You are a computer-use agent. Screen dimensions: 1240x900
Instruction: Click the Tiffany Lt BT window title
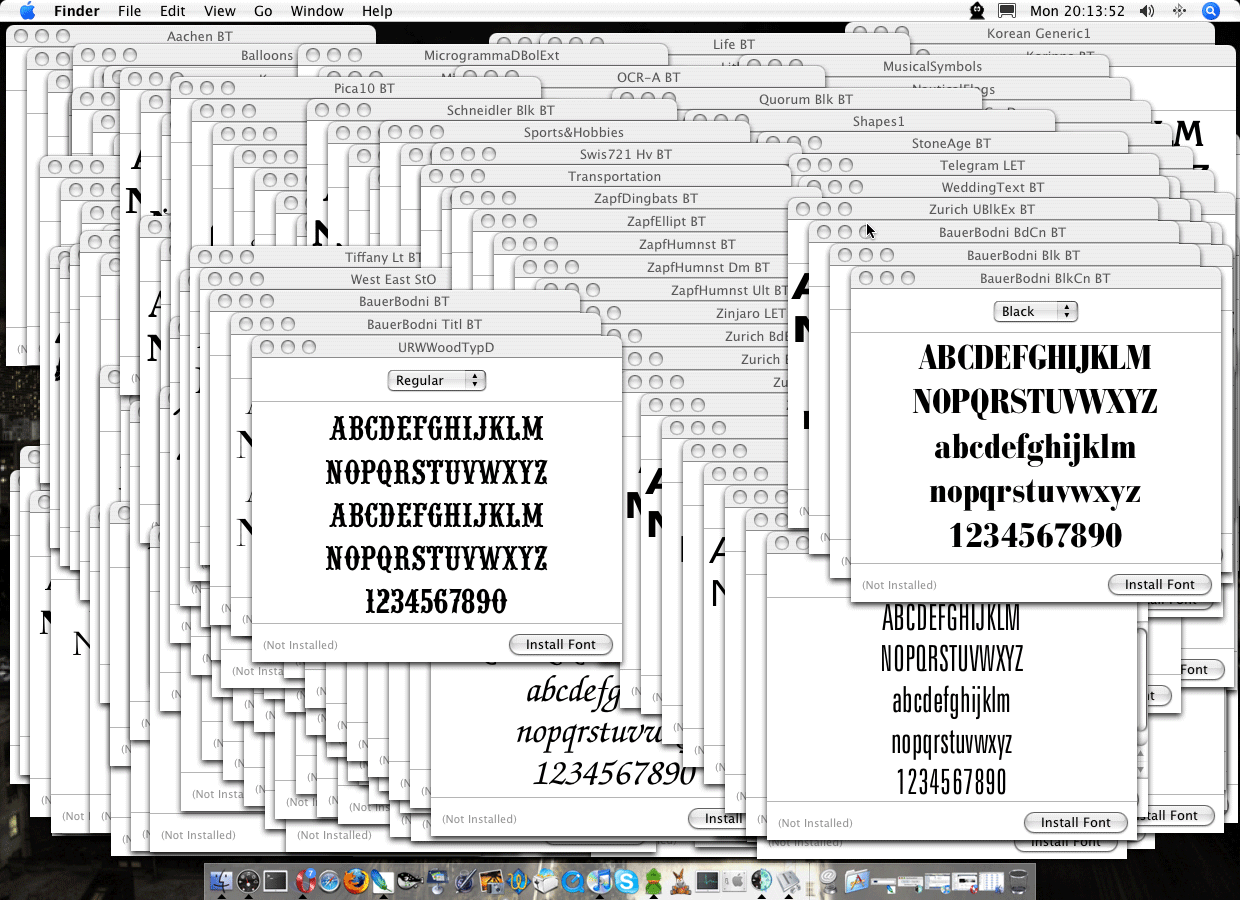pos(384,257)
